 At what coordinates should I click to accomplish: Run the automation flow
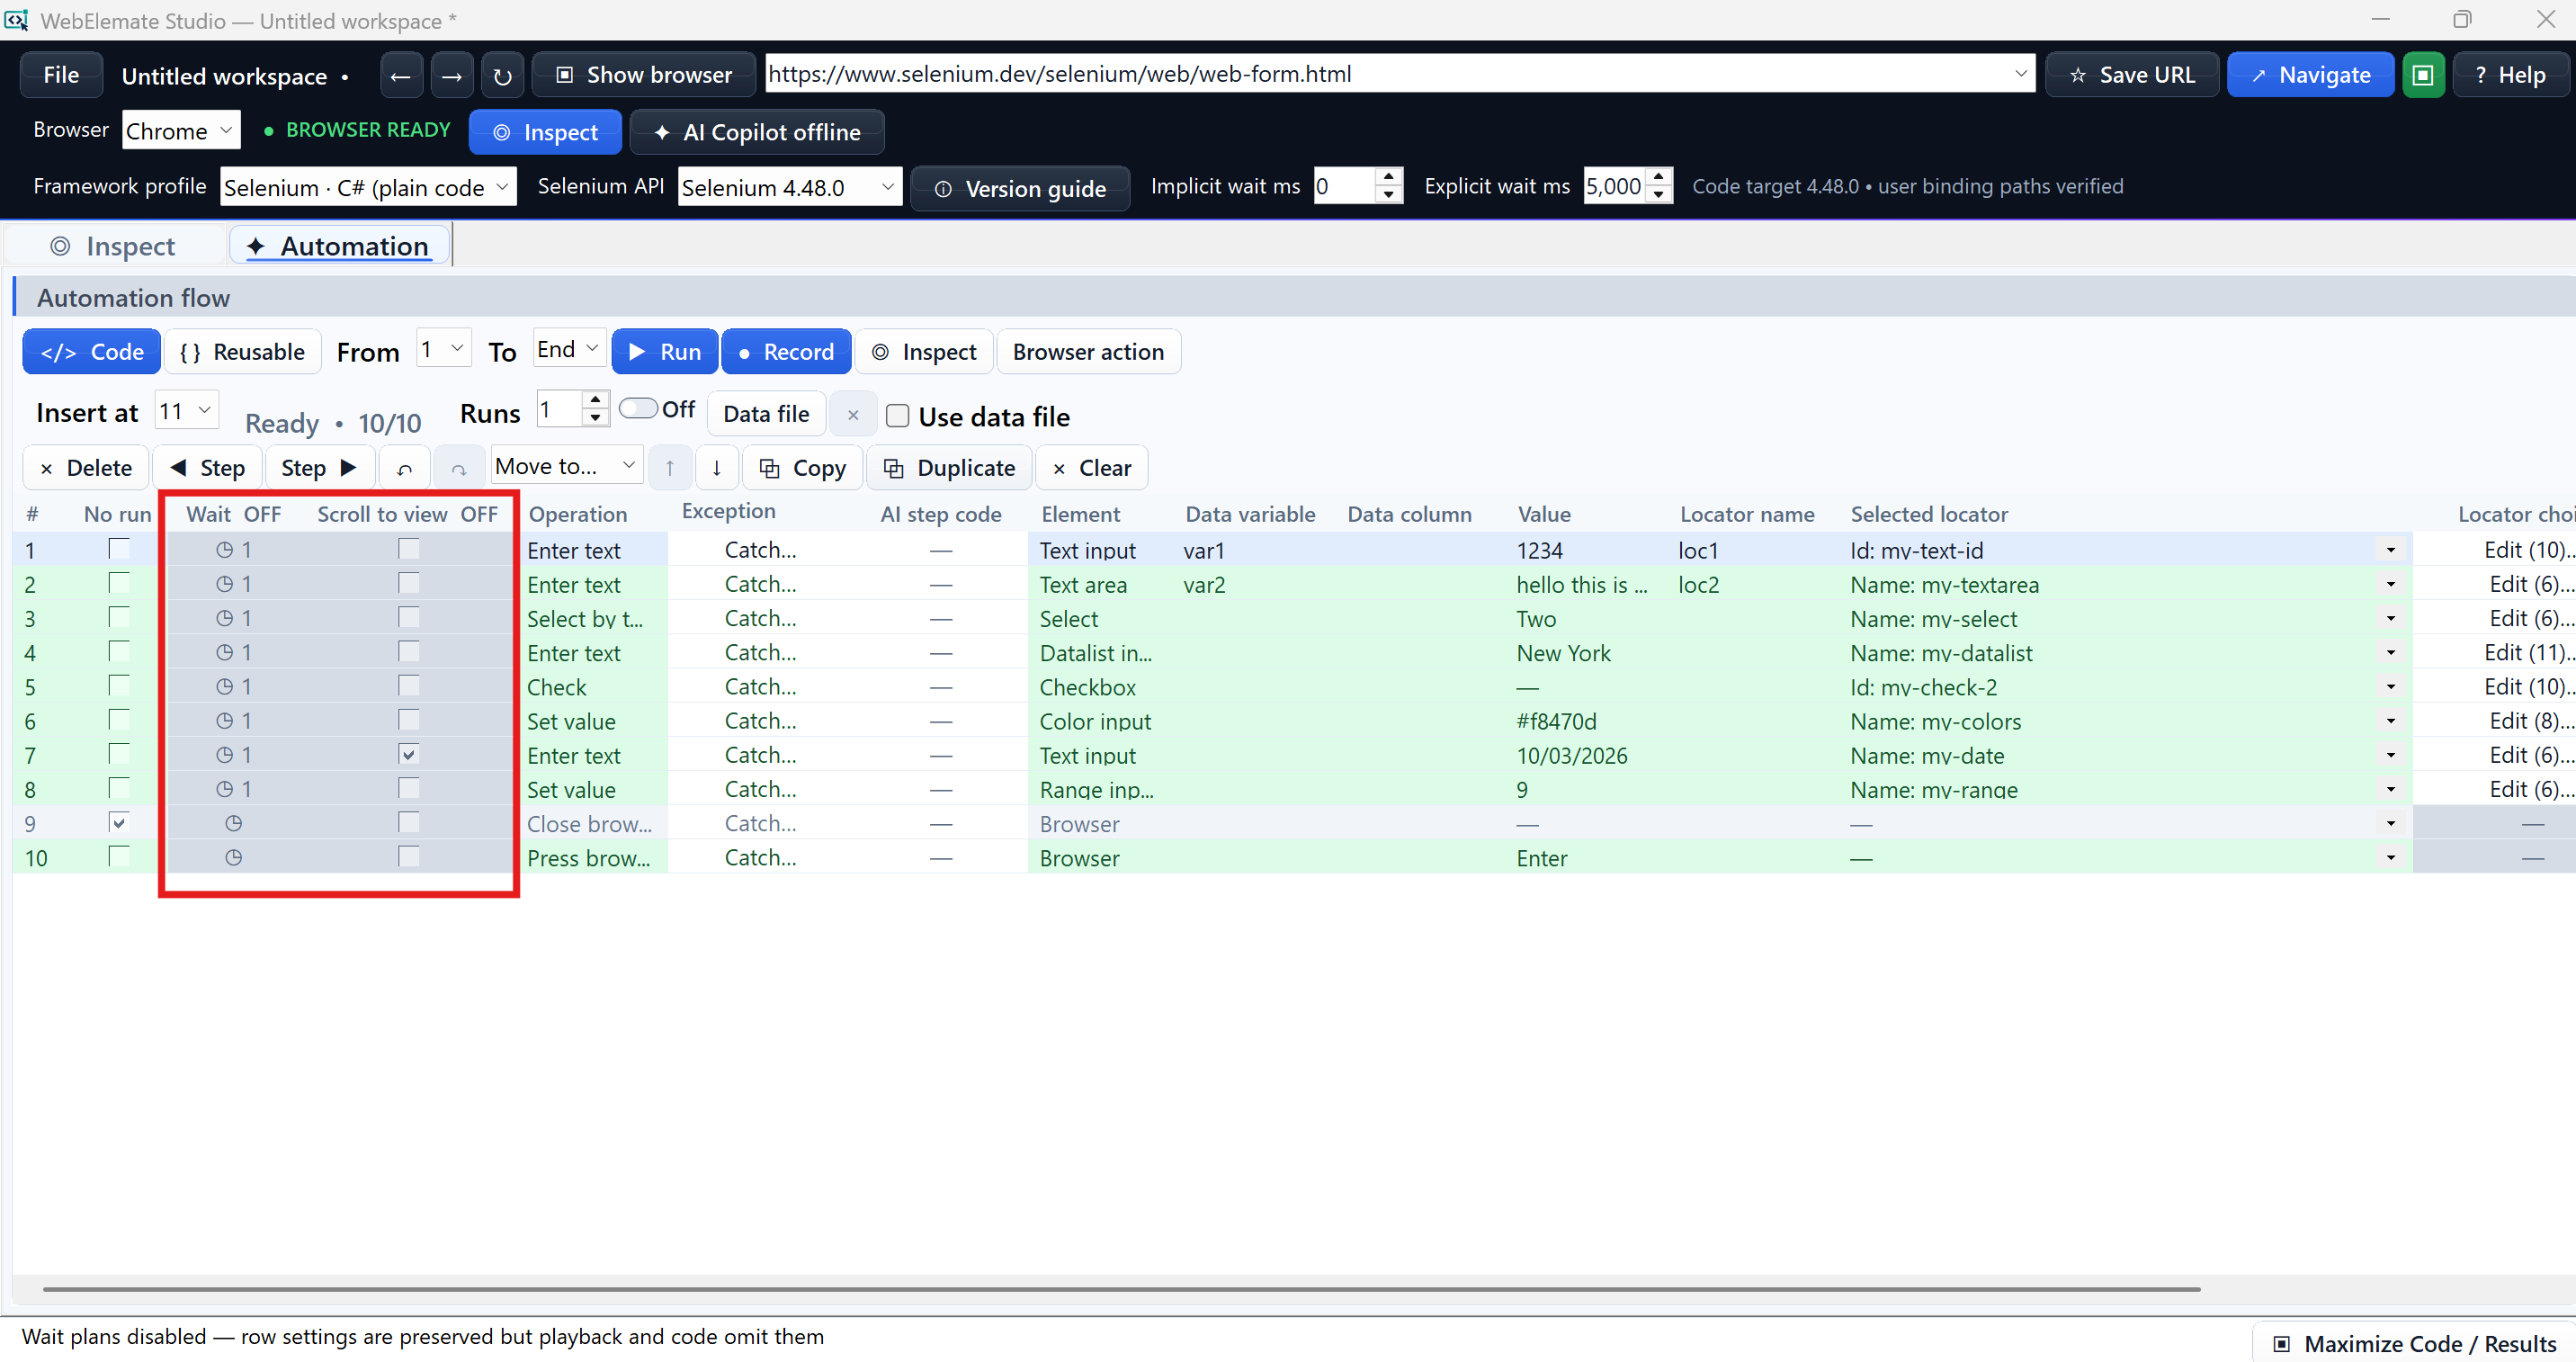click(665, 352)
